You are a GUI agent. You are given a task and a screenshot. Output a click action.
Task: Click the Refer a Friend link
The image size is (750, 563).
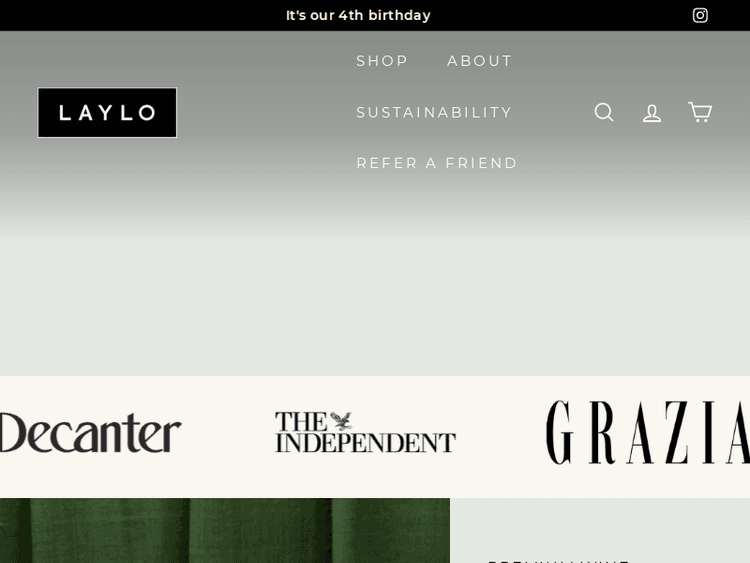pos(437,163)
